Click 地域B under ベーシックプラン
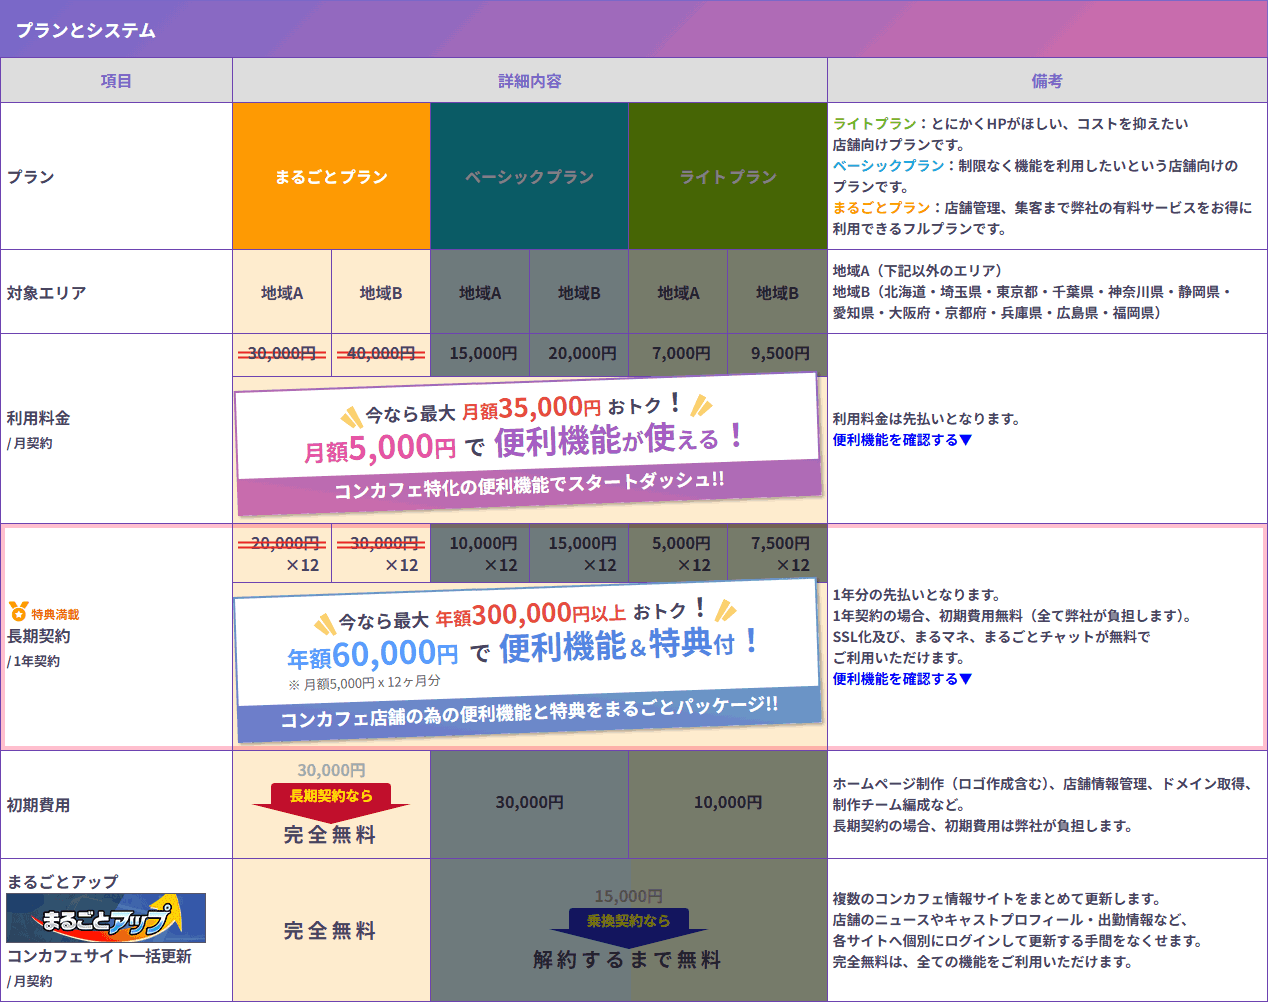1268x1002 pixels. 579,293
